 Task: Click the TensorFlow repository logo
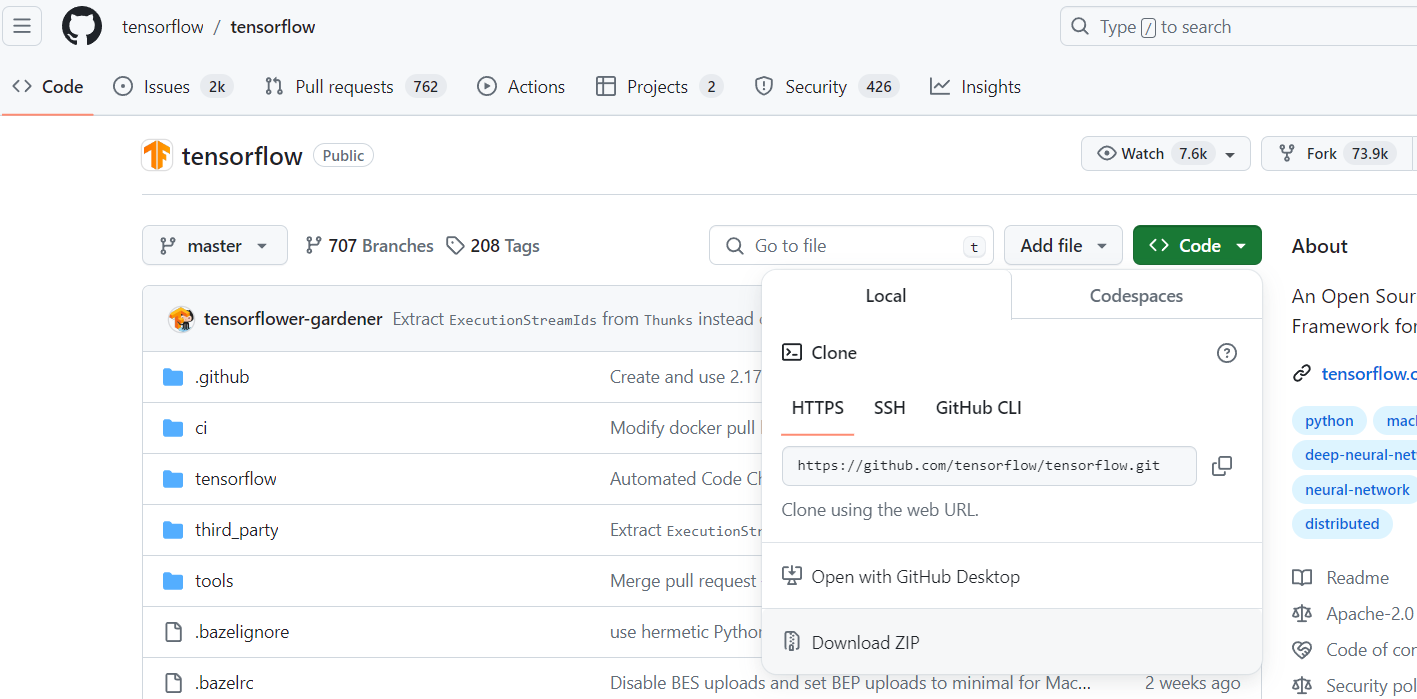point(157,155)
